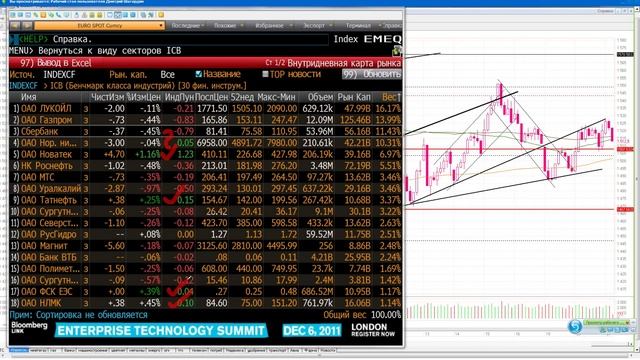Click the phone icon in top toolbar
The image size is (640, 360).
[x=59, y=15]
